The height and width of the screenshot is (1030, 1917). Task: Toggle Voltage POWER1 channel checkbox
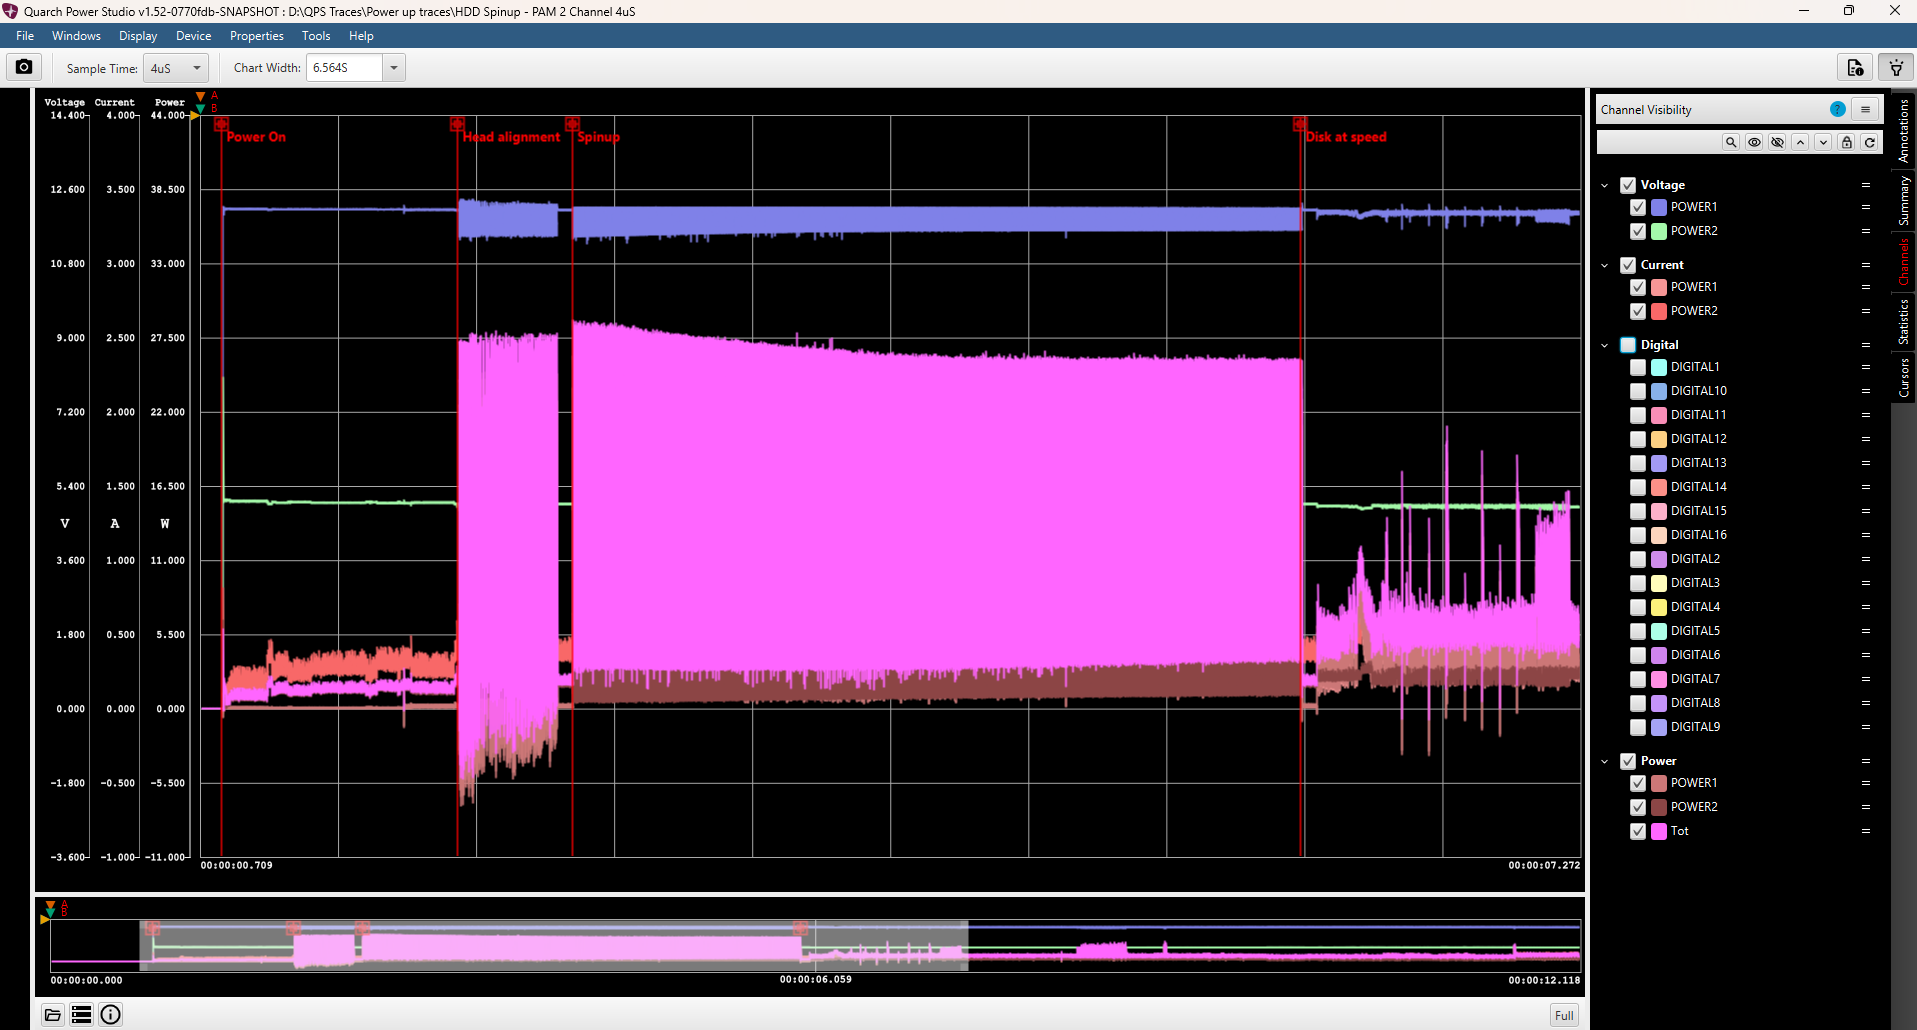pos(1638,207)
